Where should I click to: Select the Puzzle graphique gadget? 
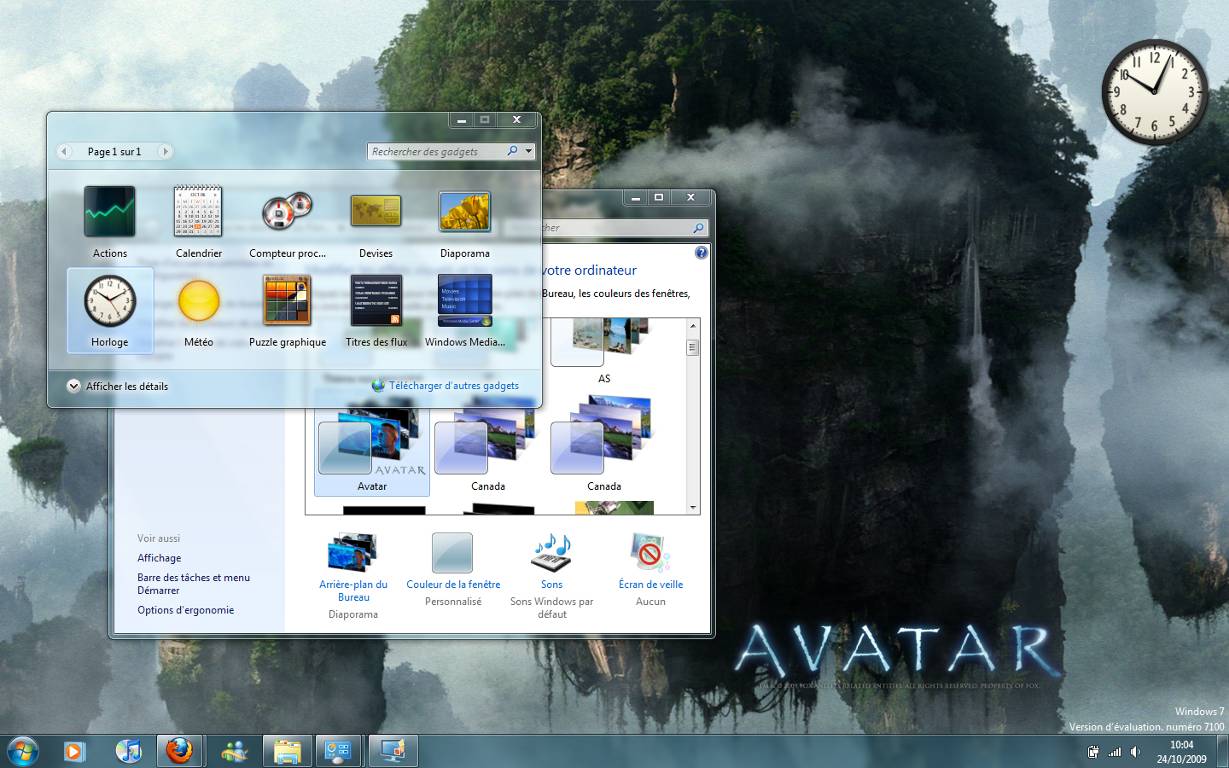(x=287, y=310)
